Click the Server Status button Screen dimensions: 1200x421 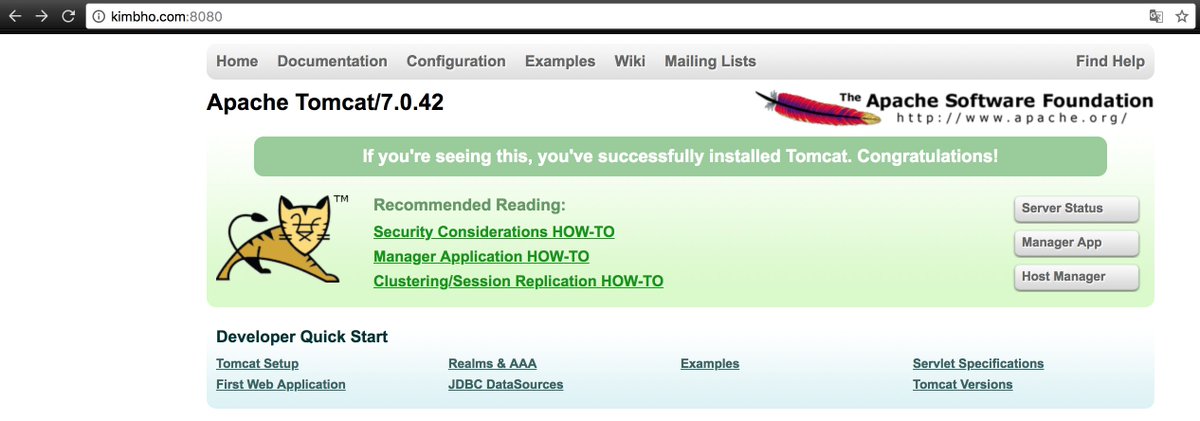[x=1076, y=209]
